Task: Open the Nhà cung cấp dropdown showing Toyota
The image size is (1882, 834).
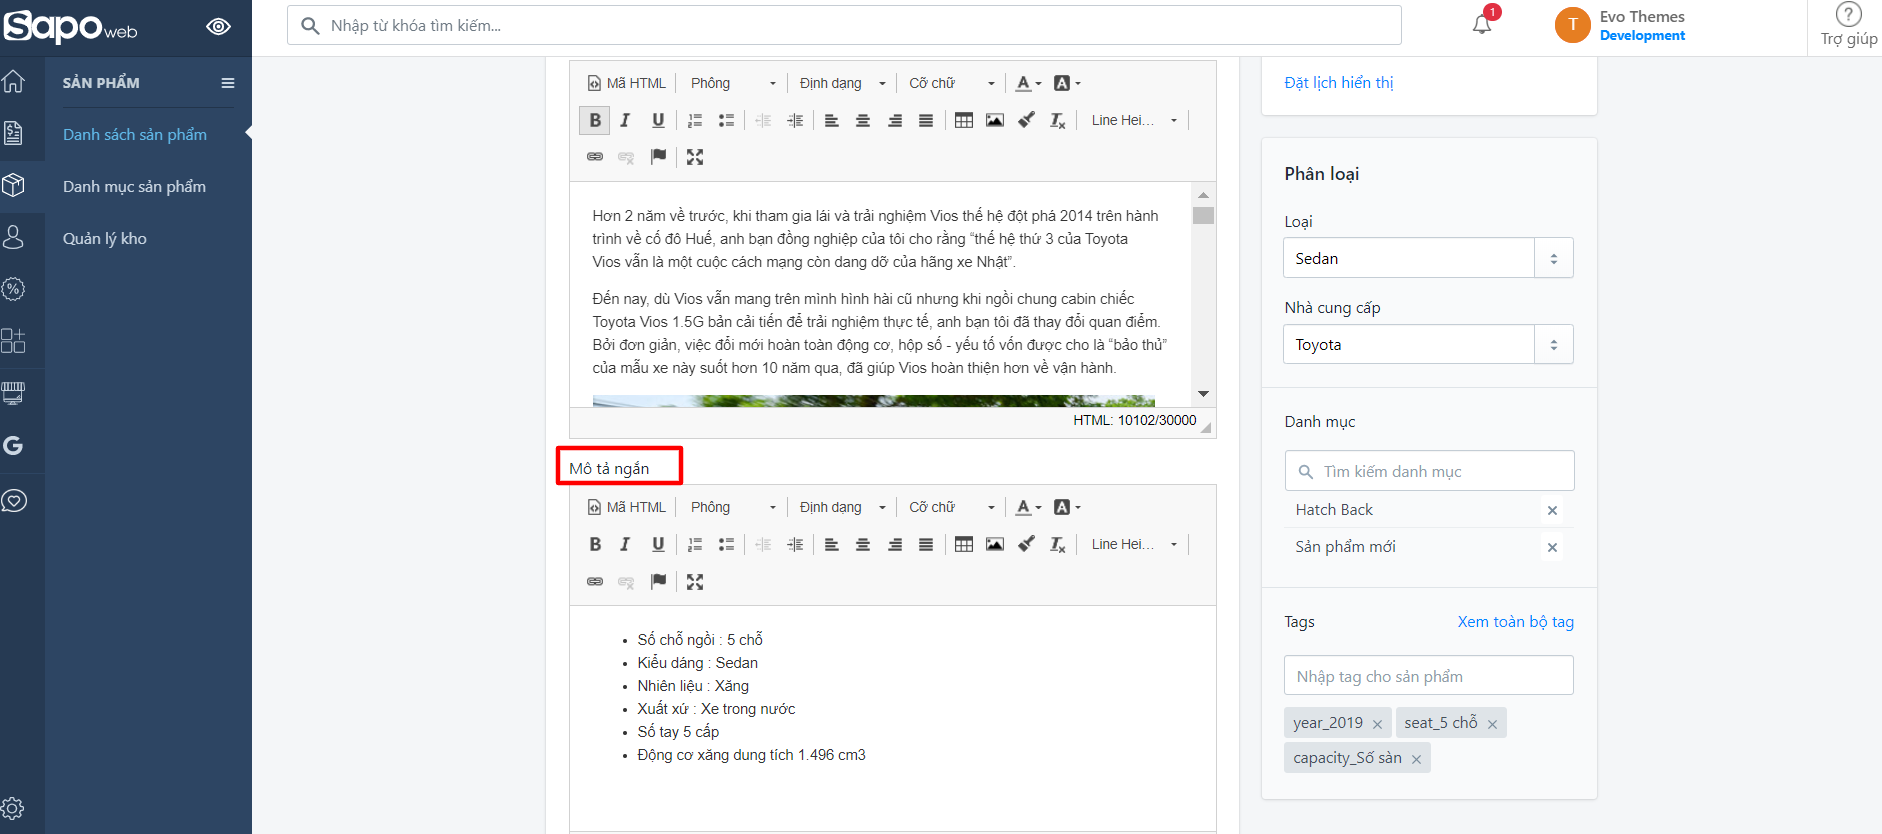Action: tap(1428, 344)
